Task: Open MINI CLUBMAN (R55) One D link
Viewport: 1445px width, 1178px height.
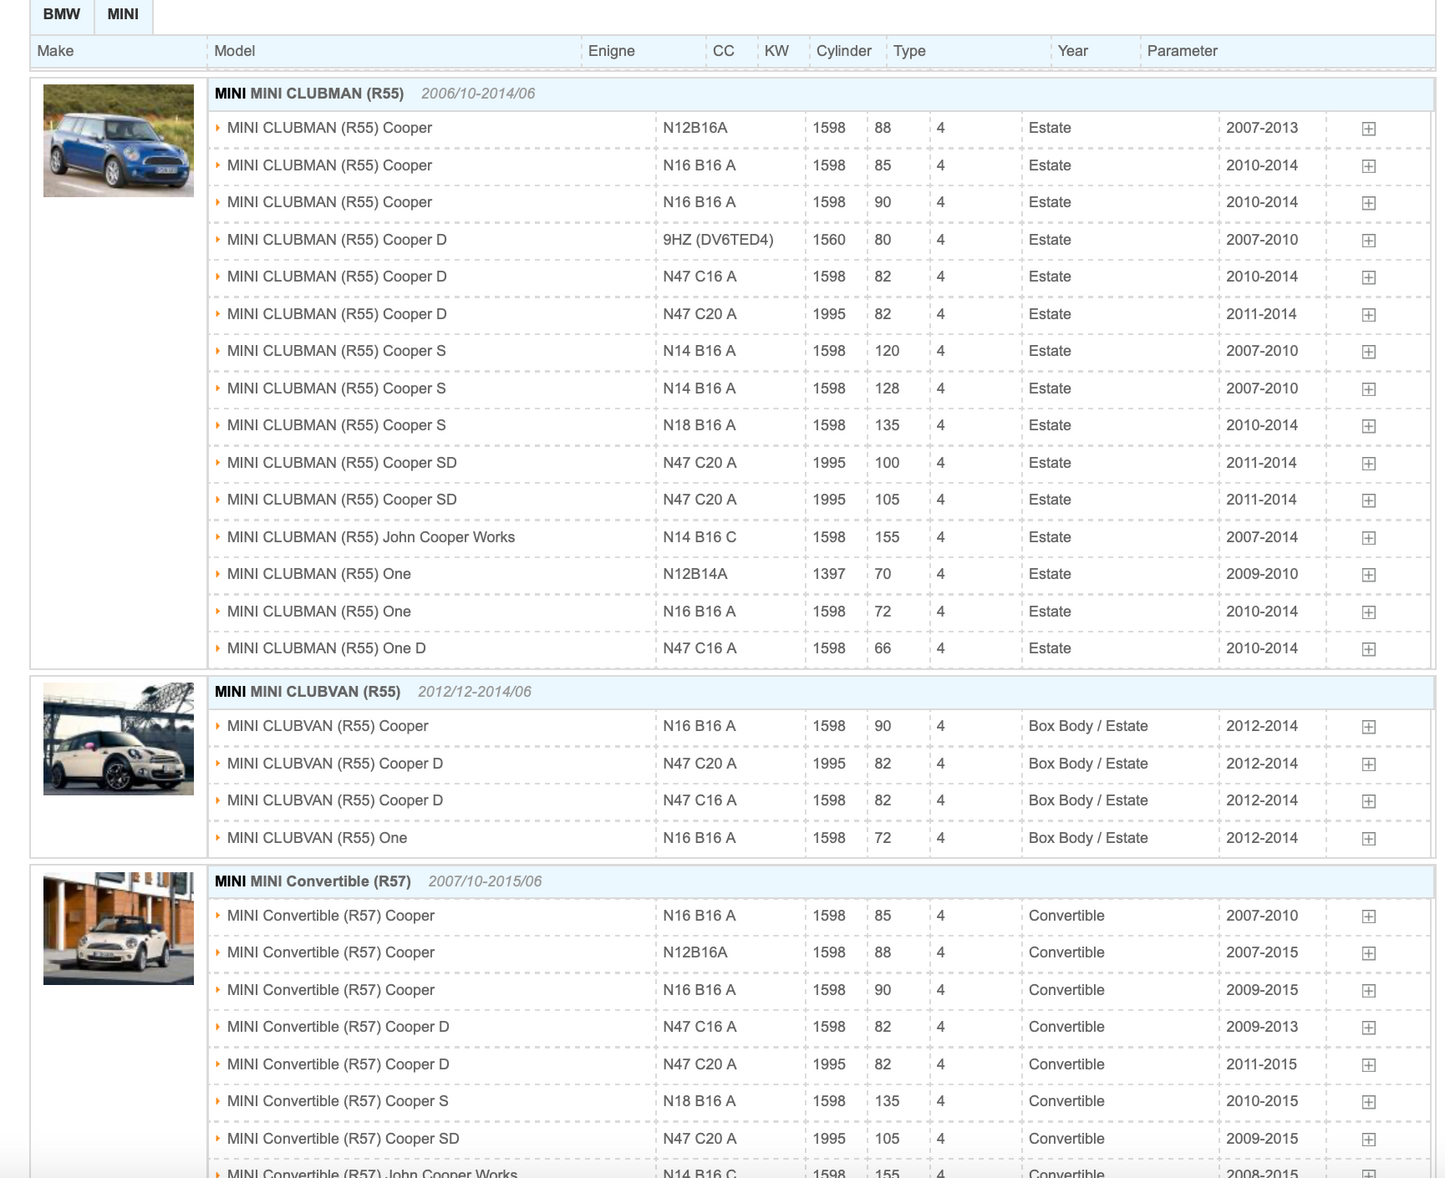Action: pos(326,648)
